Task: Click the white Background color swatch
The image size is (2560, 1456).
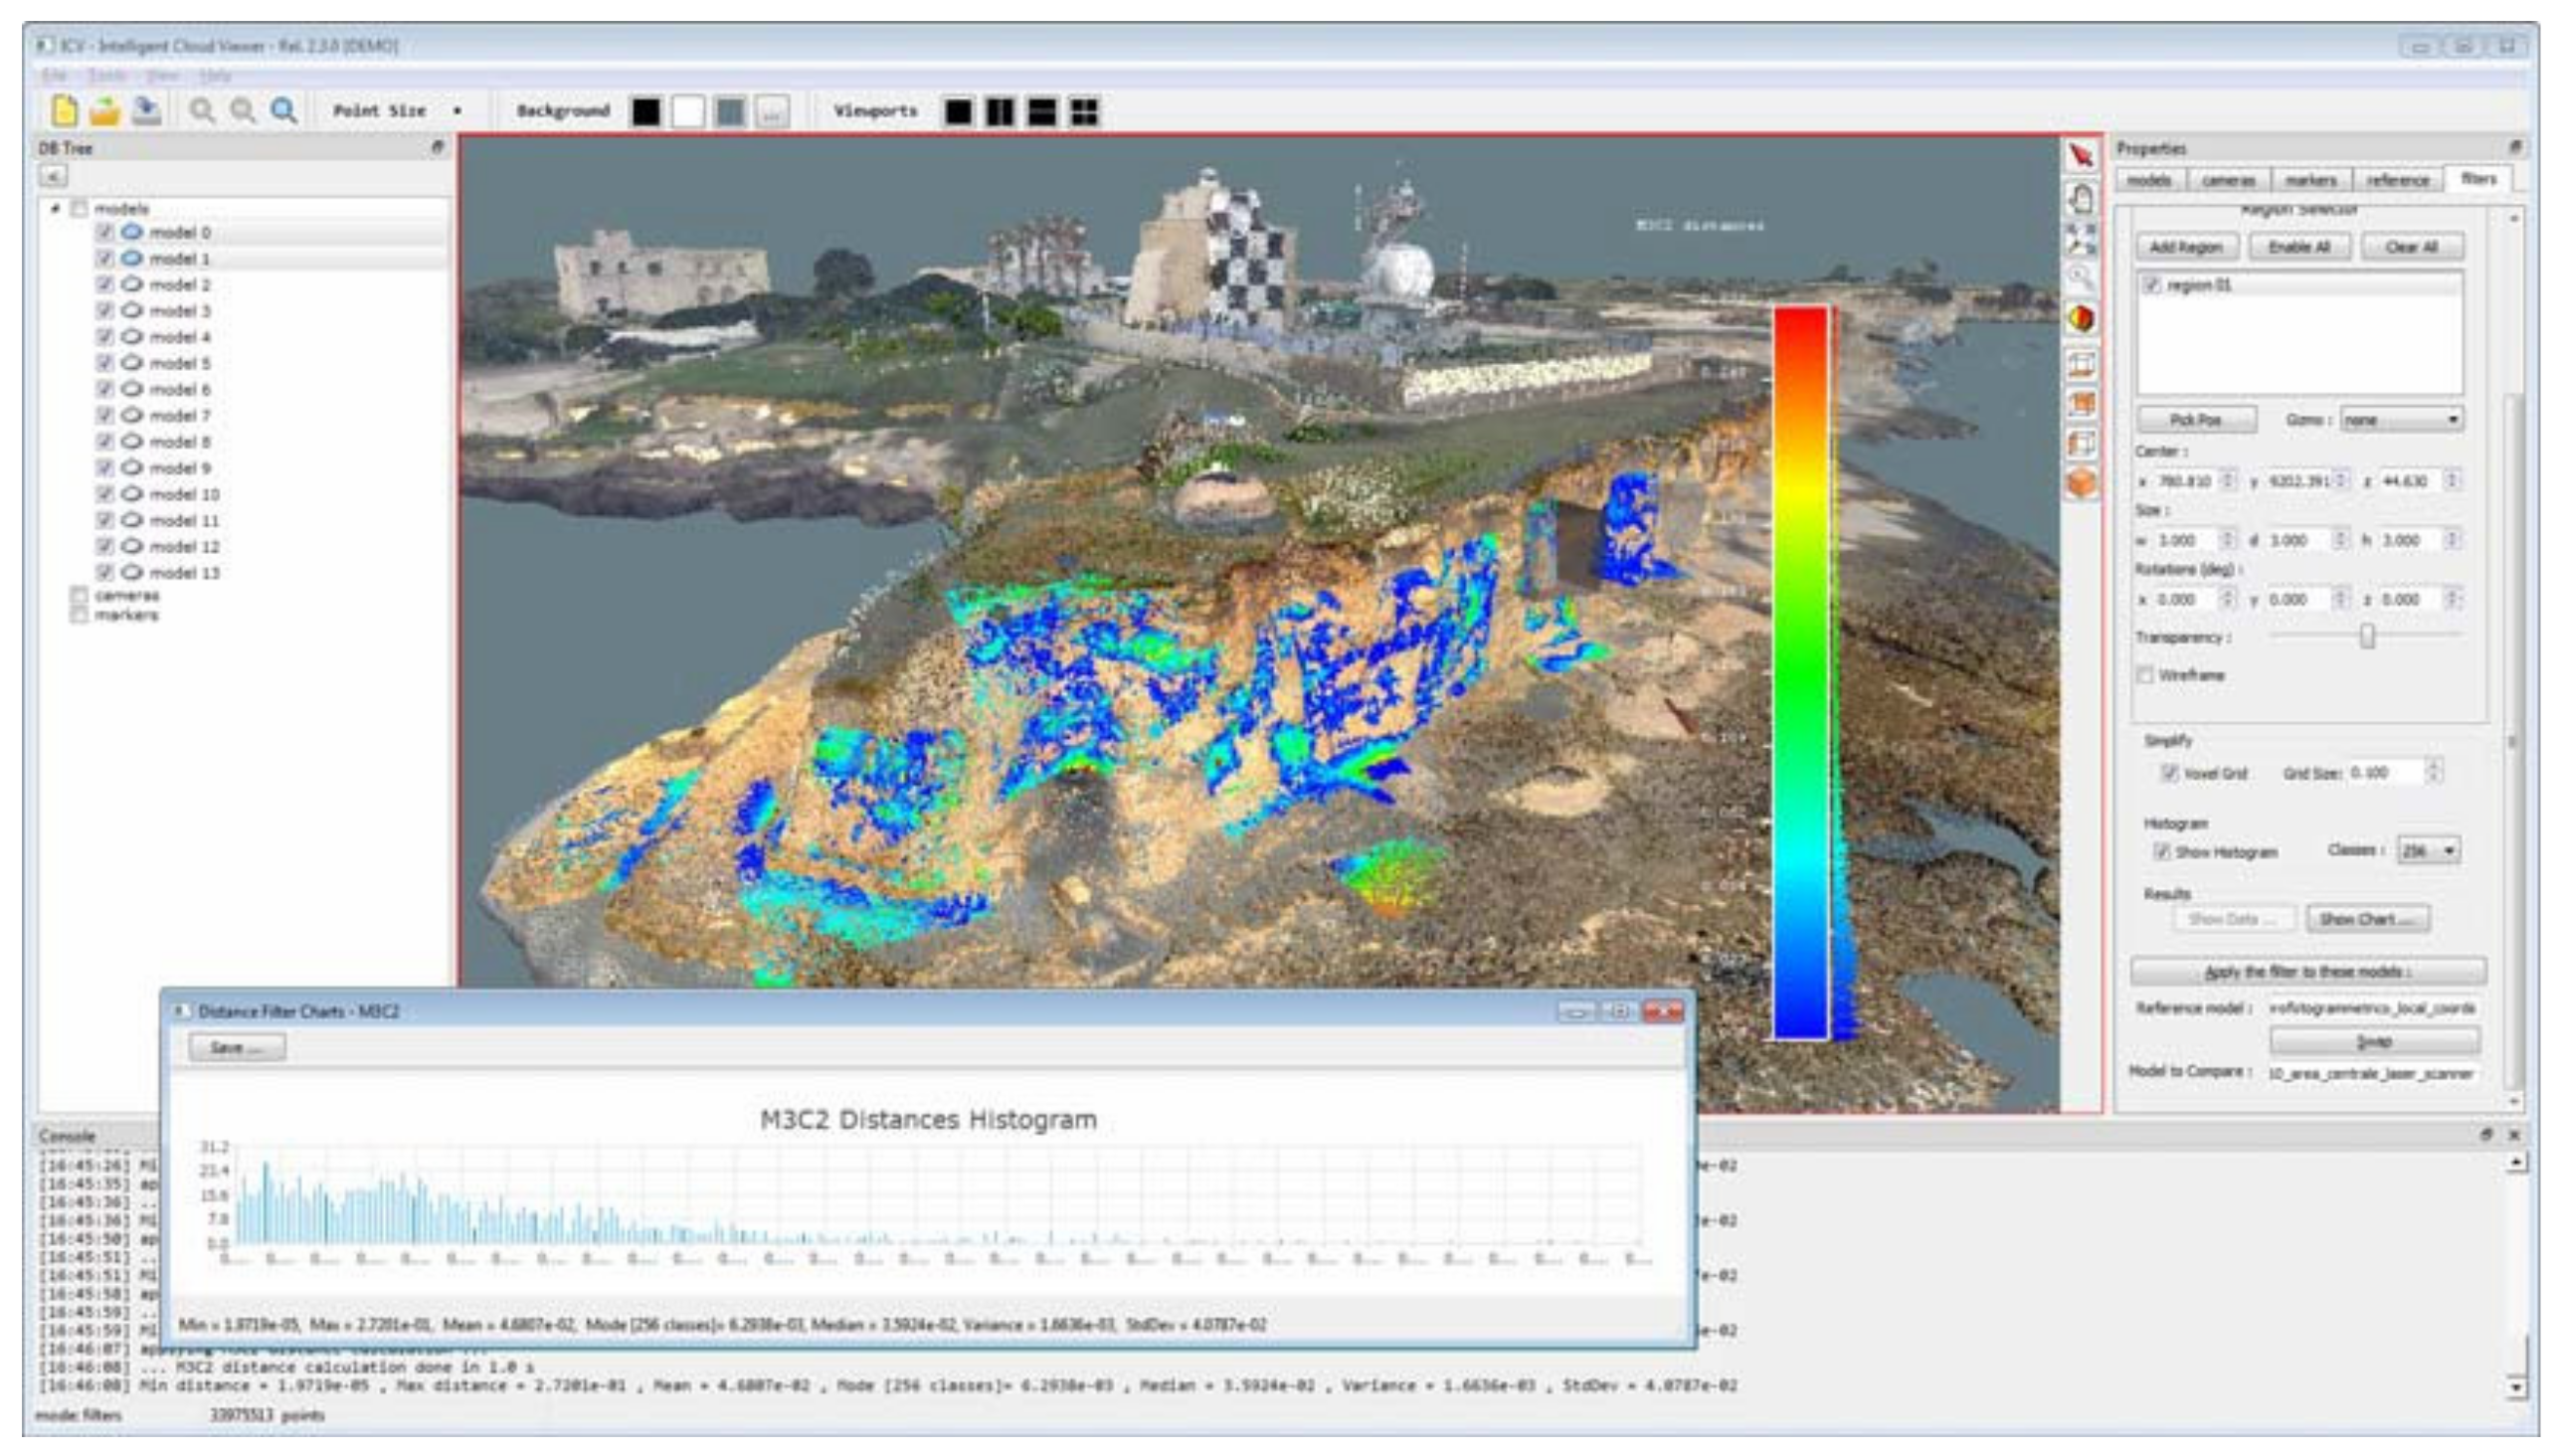Action: (x=690, y=111)
